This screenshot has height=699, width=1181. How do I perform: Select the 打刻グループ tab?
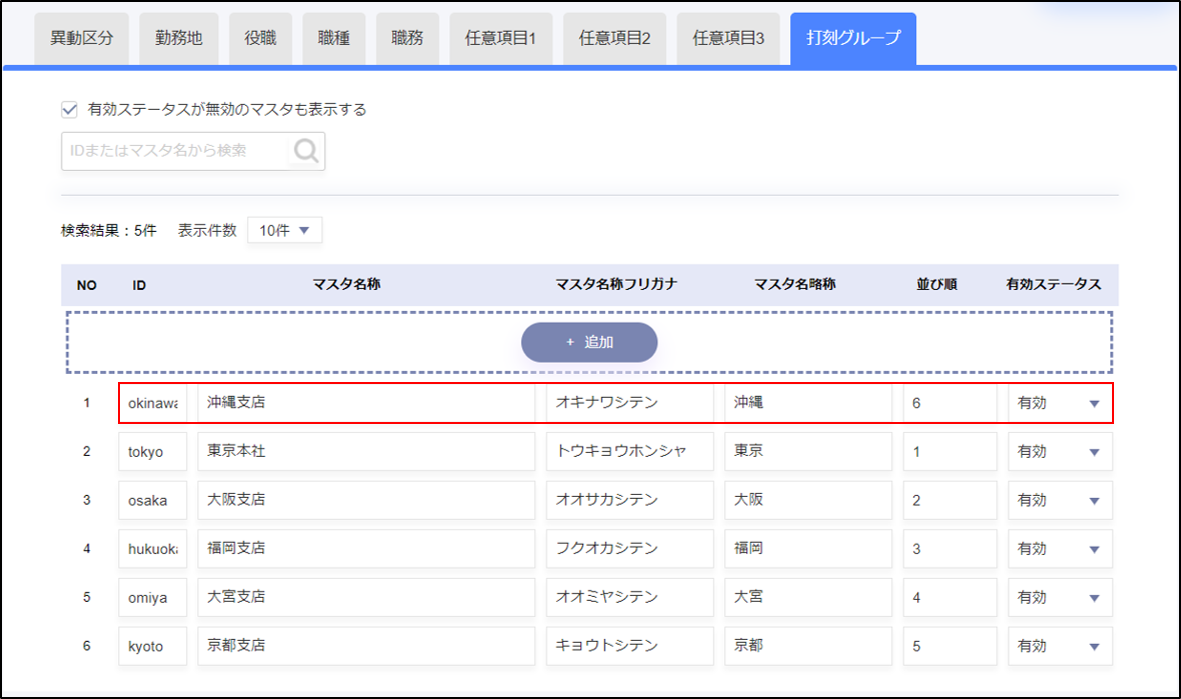pos(853,39)
